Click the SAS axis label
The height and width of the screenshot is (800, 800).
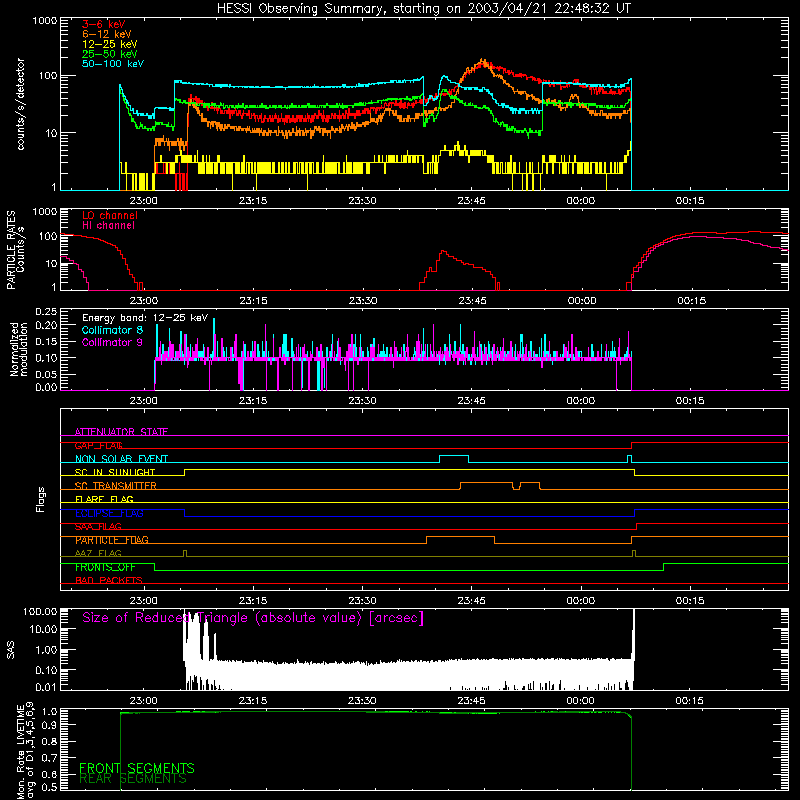tap(11, 650)
